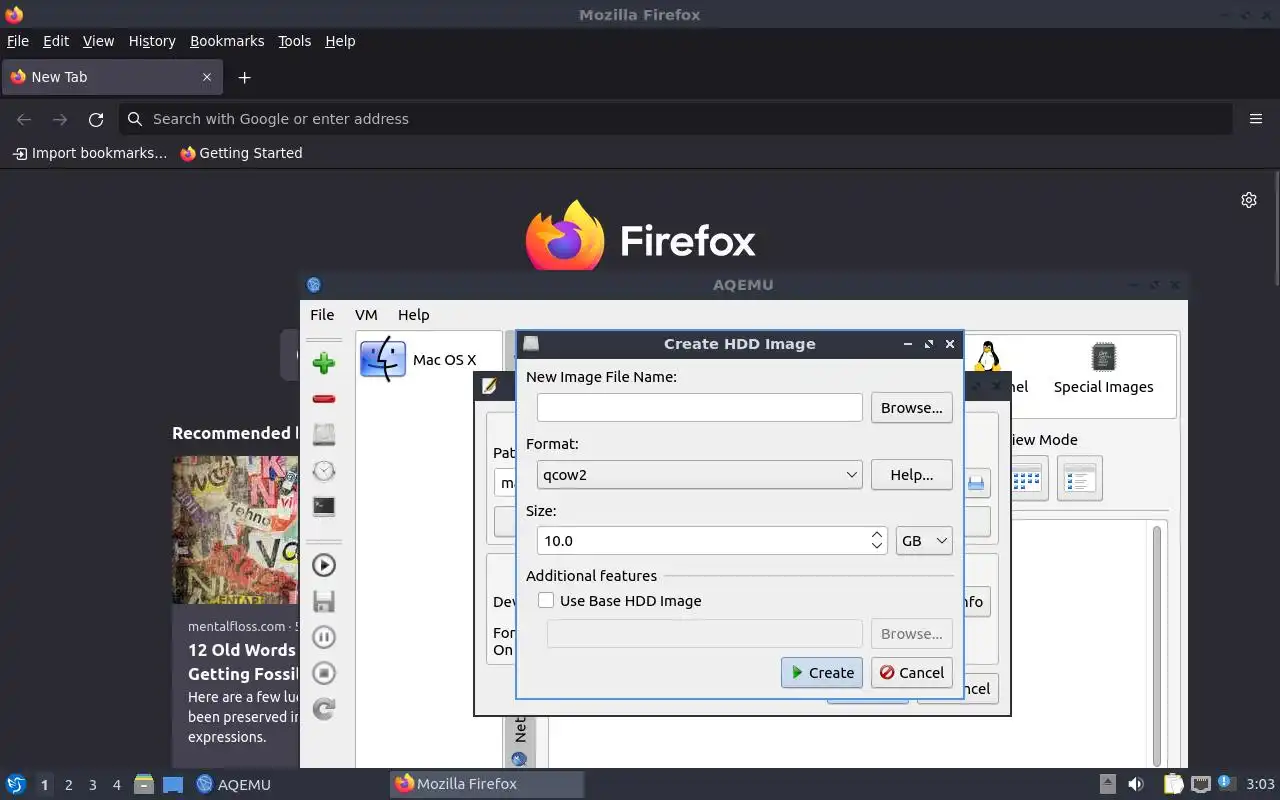The height and width of the screenshot is (800, 1280).
Task: Open the Firefox Tools menu
Action: click(x=294, y=41)
